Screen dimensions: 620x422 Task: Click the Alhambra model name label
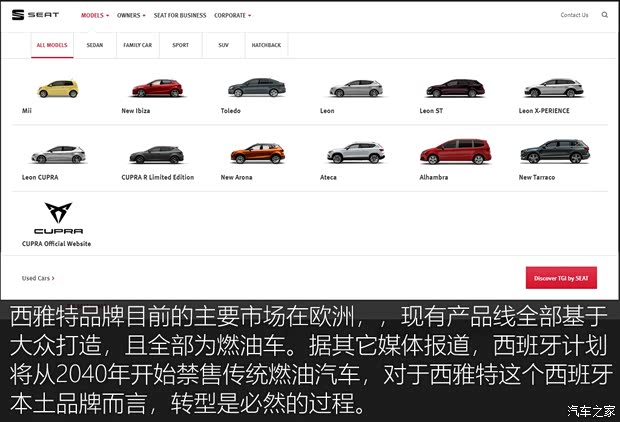[434, 177]
